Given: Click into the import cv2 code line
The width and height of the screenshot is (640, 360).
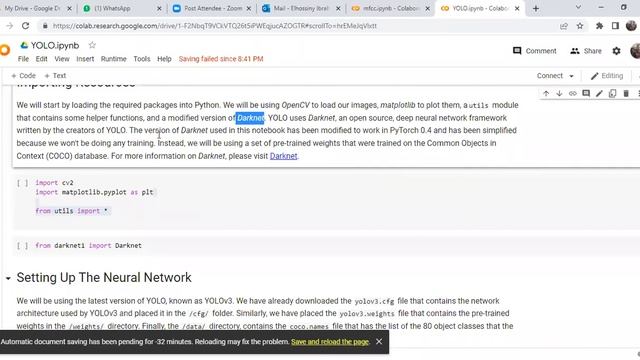Looking at the screenshot, I should click(54, 183).
